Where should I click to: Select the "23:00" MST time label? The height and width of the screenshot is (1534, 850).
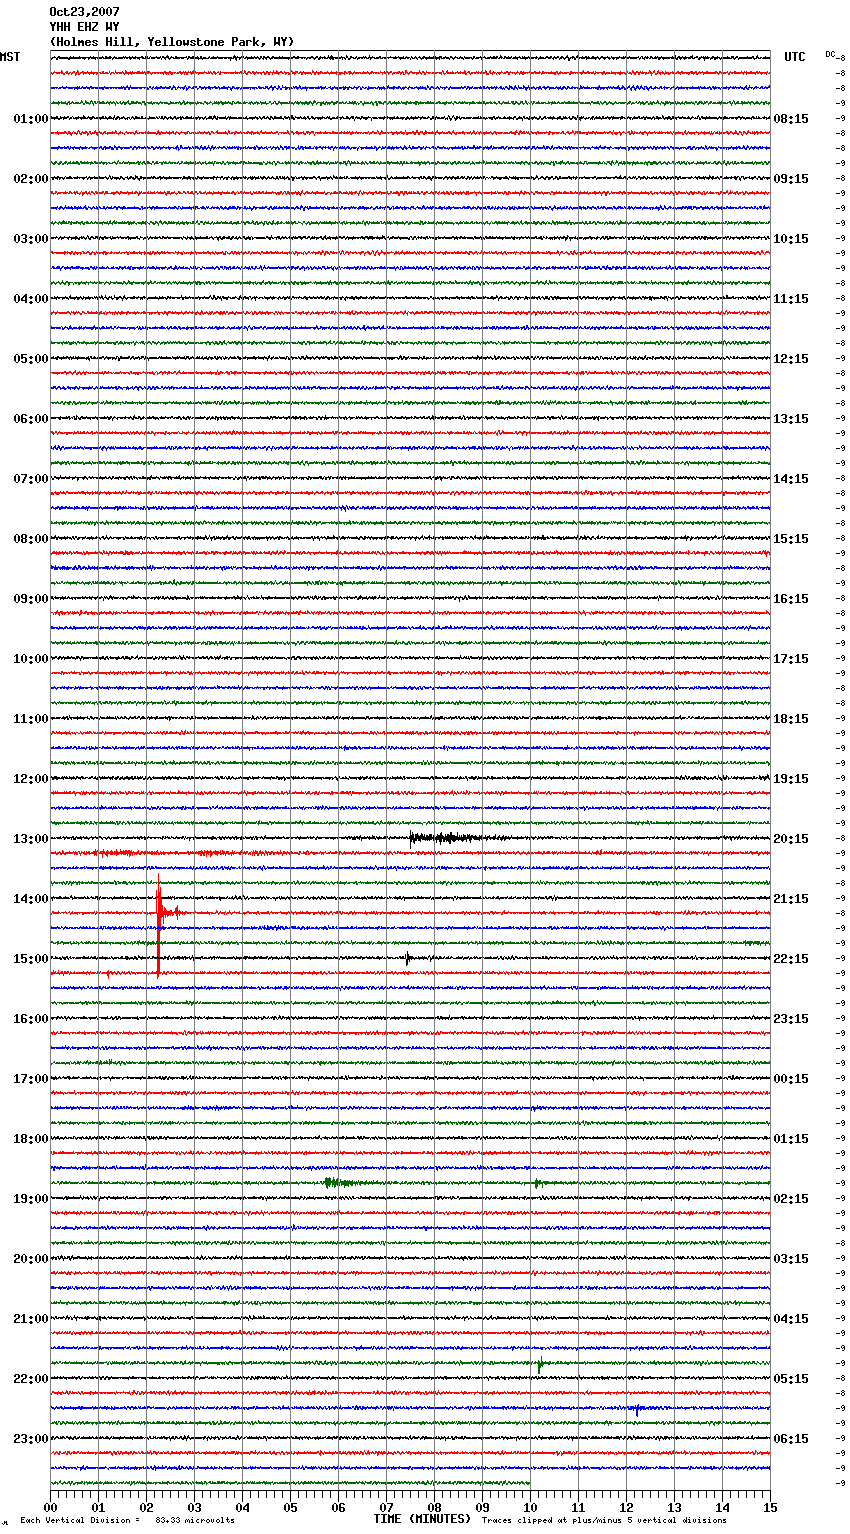pyautogui.click(x=31, y=1439)
